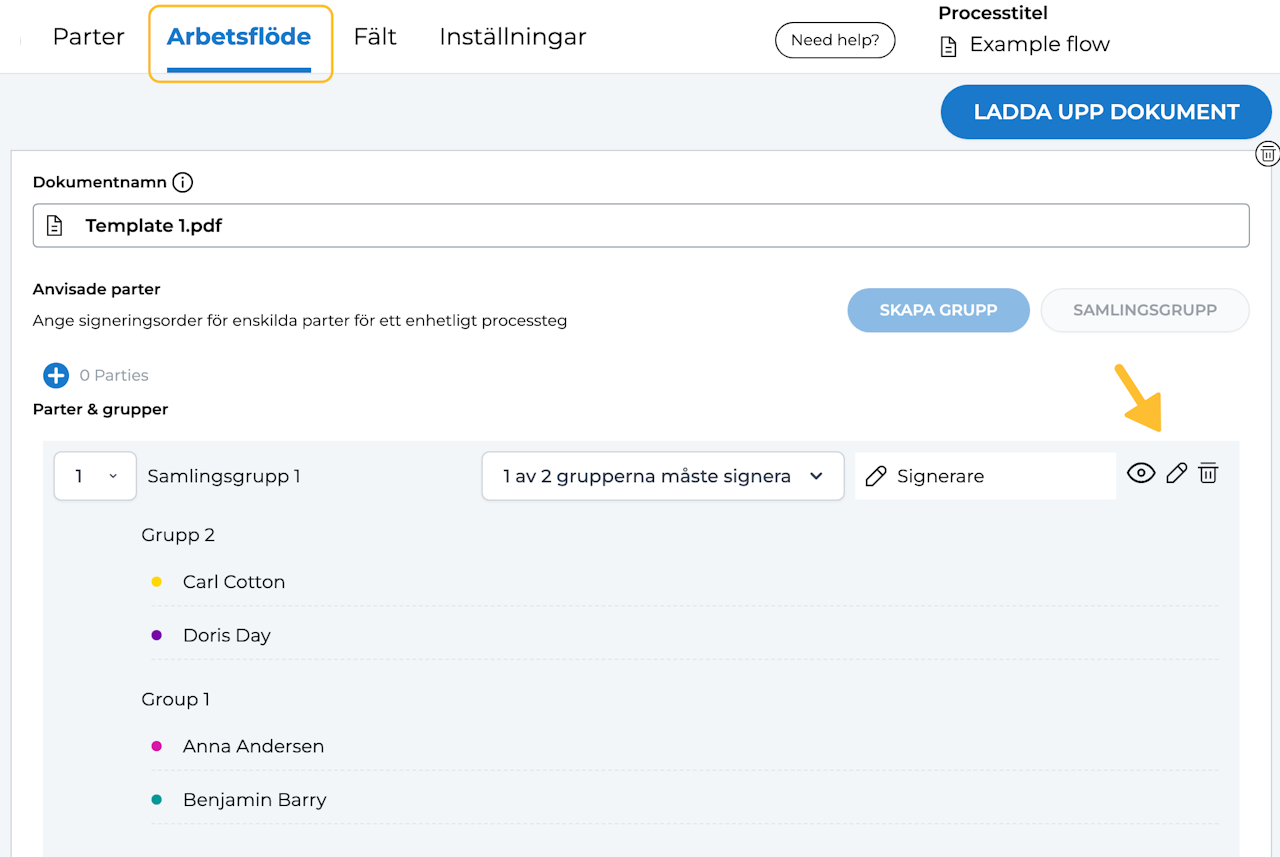Open the signing order number dropdown
1280x857 pixels.
click(95, 477)
